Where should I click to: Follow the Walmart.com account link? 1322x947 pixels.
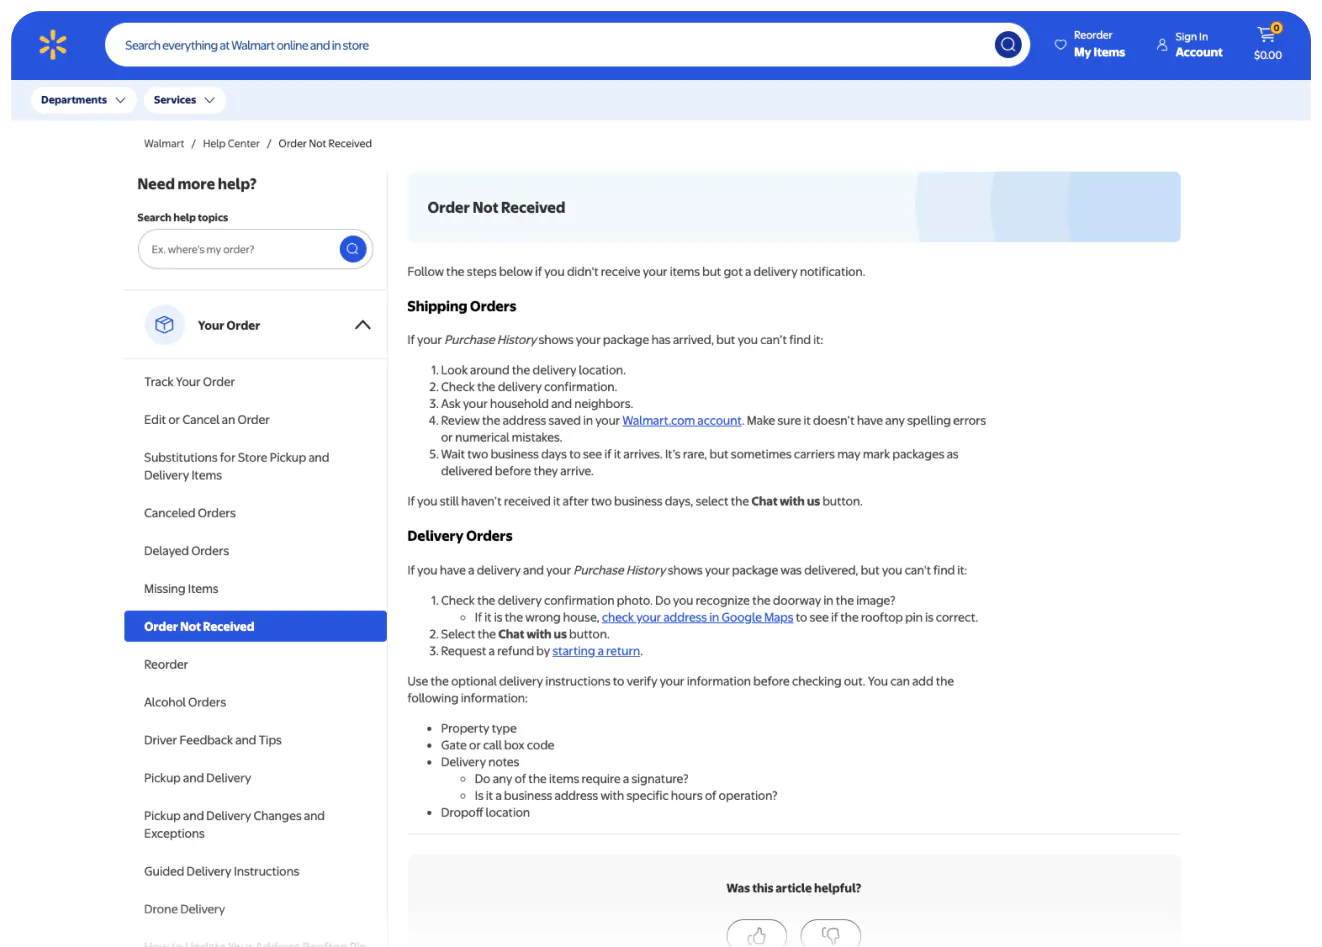682,421
